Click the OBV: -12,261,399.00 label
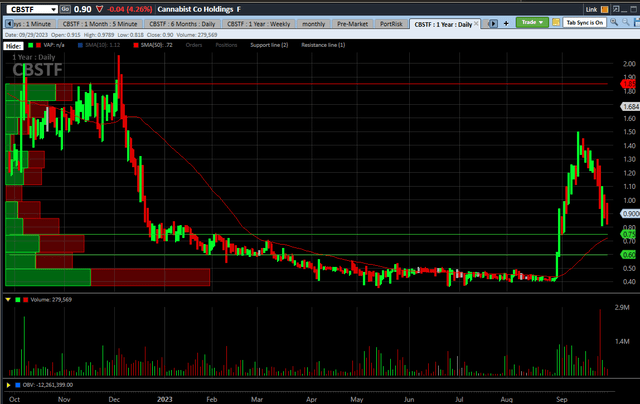640x404 pixels. [x=48, y=385]
